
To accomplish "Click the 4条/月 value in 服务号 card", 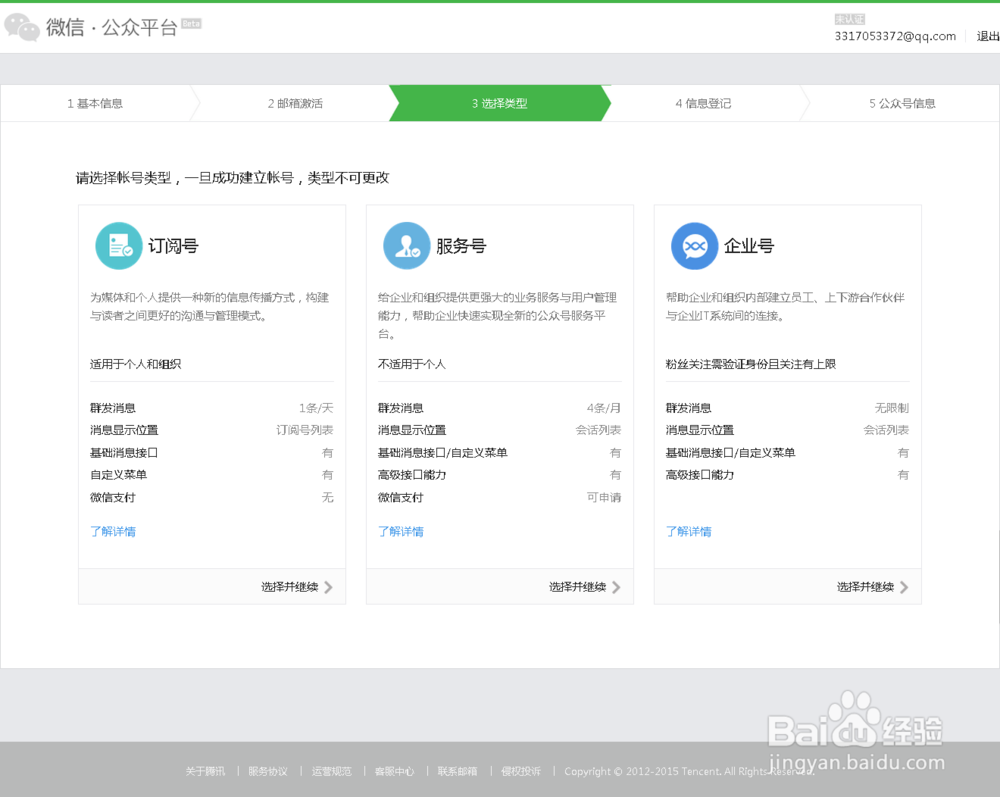I will [x=604, y=408].
